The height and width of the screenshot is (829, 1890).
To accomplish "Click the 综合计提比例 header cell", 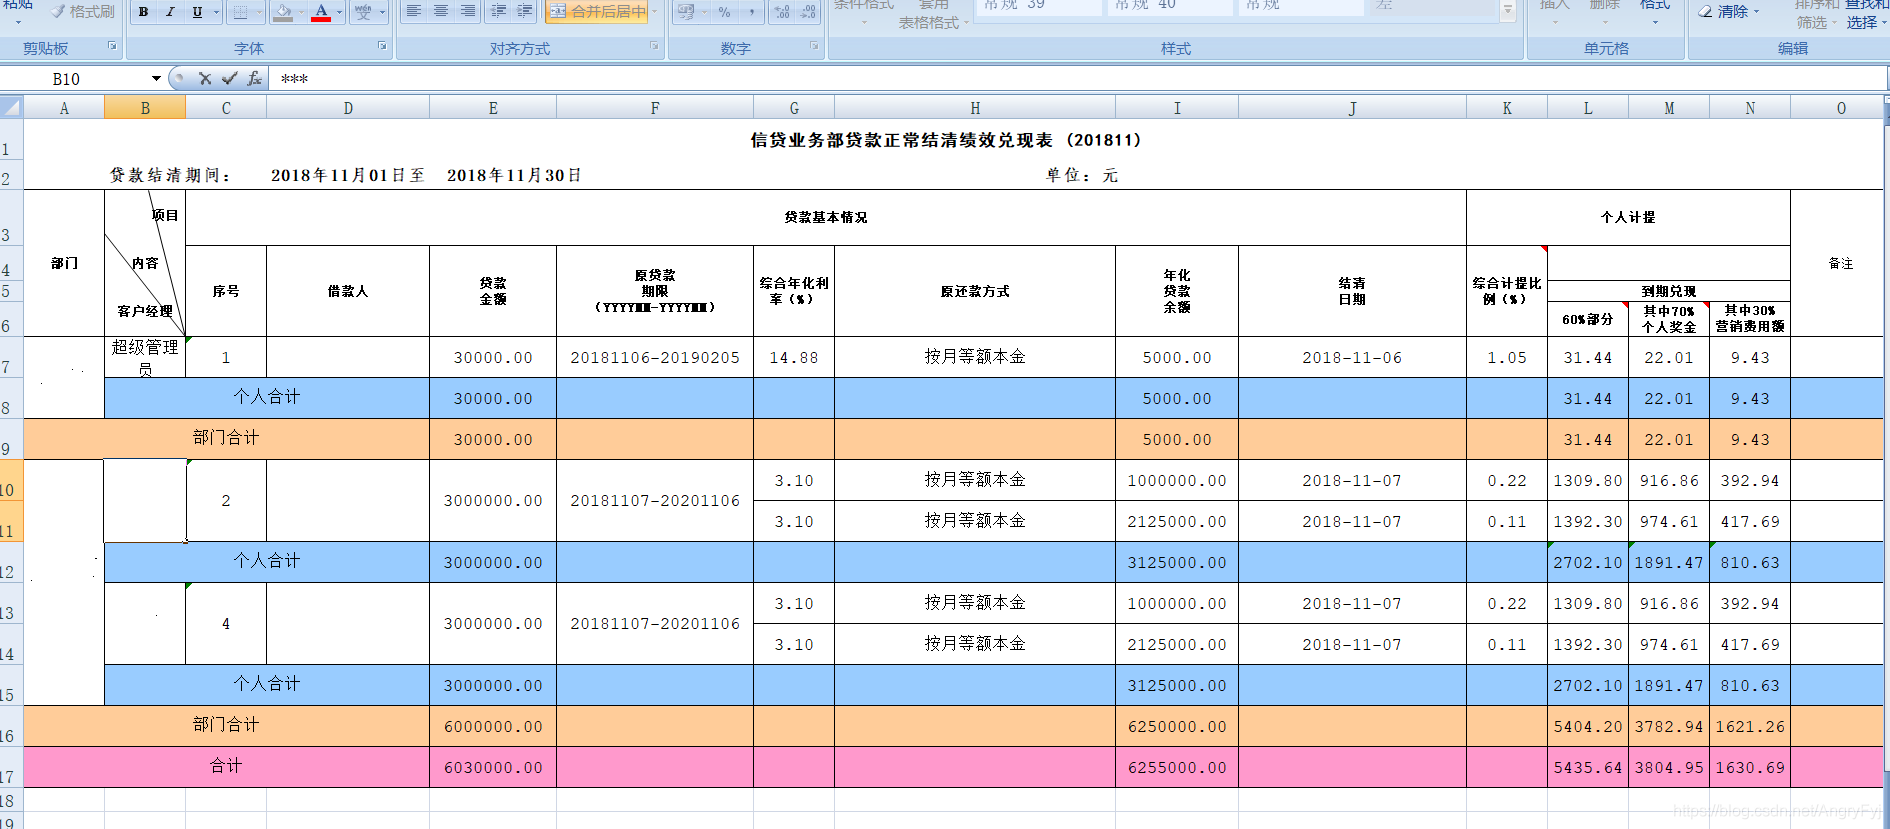I will pyautogui.click(x=1507, y=291).
